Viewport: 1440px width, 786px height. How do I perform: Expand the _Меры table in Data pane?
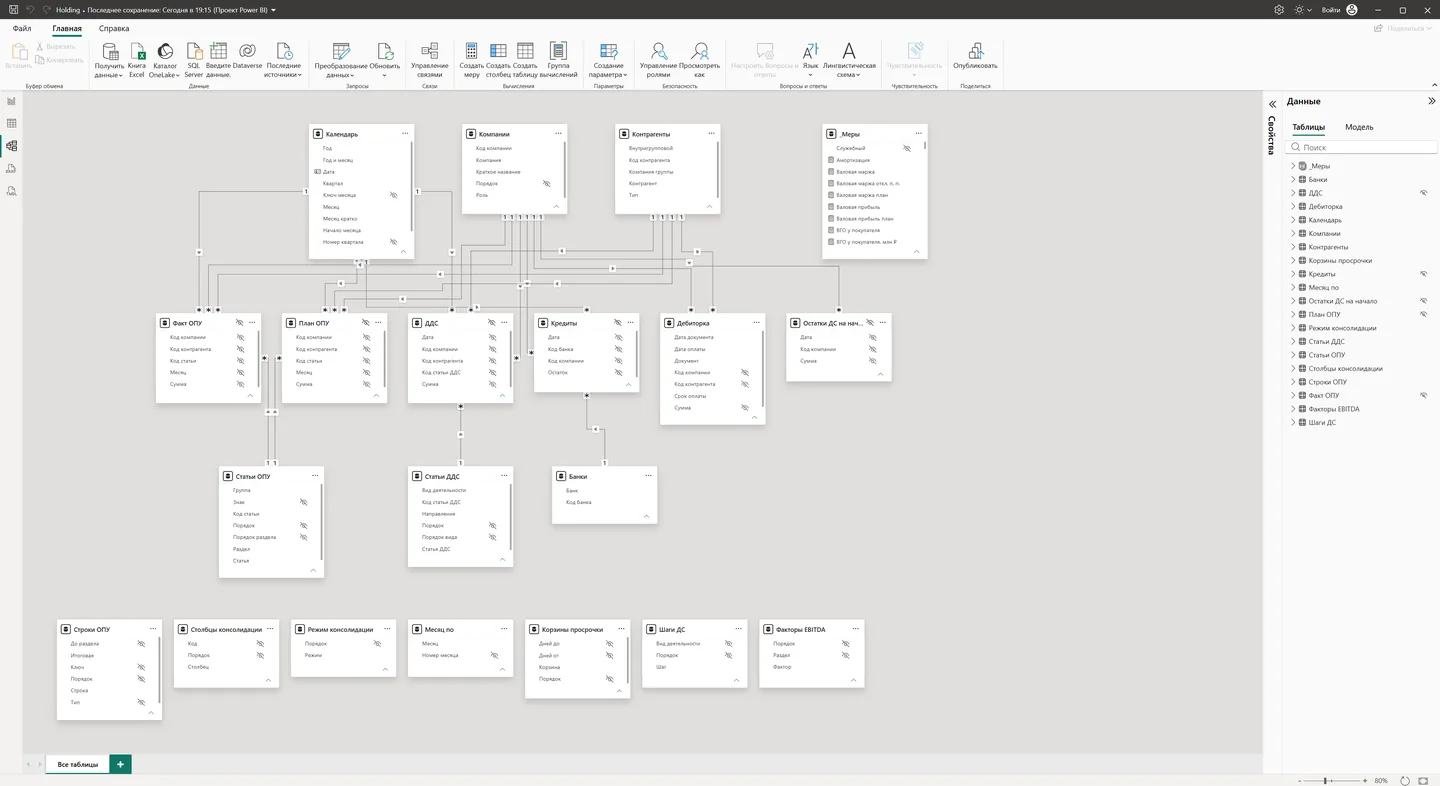1292,166
